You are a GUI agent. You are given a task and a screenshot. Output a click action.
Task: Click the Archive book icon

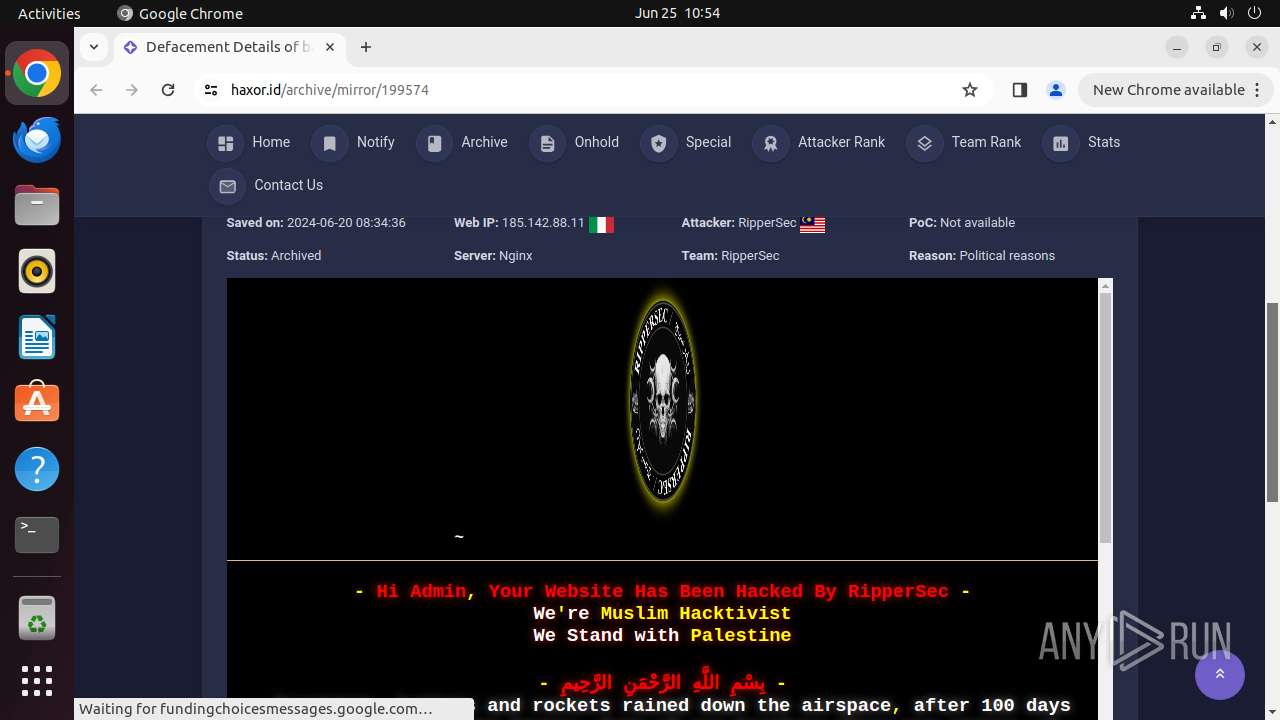(x=434, y=143)
